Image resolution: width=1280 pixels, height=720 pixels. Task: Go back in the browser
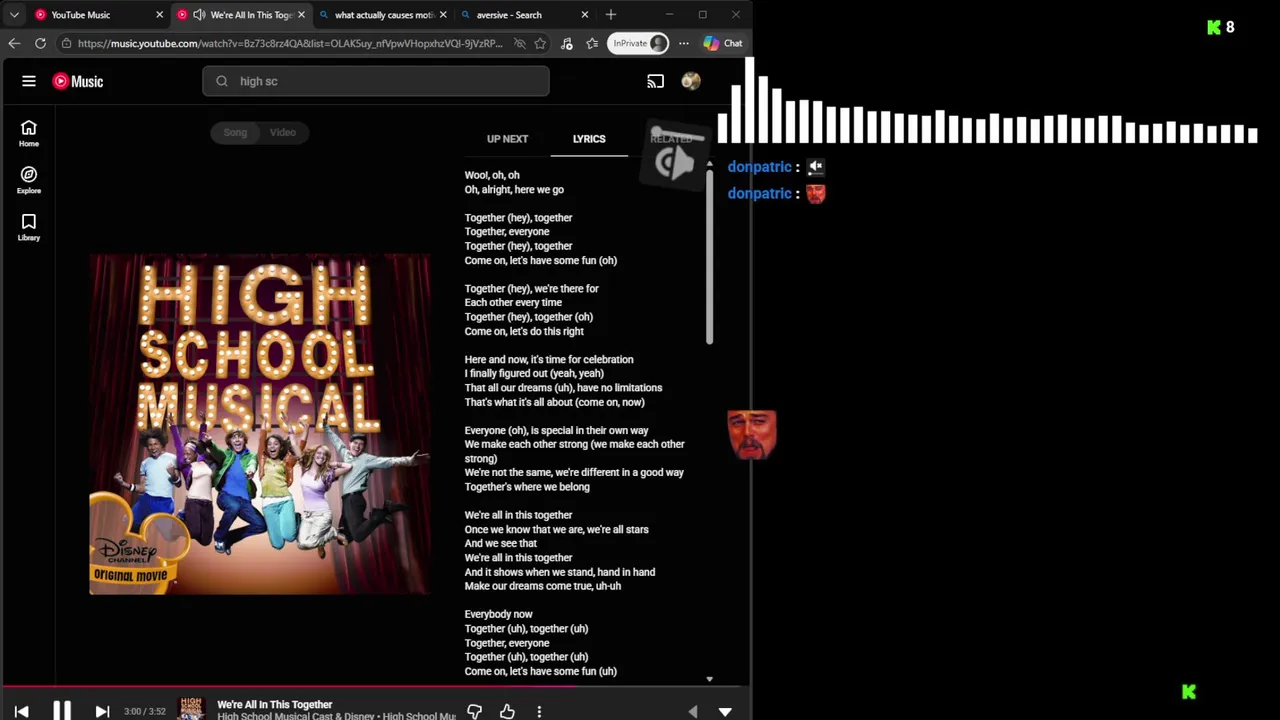pos(14,43)
